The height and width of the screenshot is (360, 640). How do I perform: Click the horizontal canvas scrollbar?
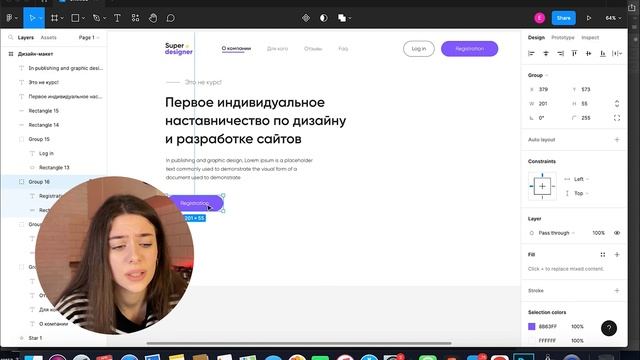[x=299, y=343]
